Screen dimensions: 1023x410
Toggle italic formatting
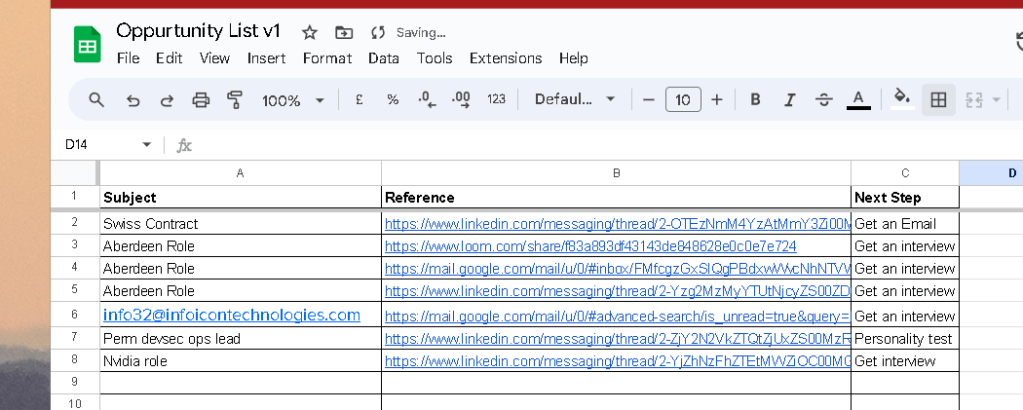coord(790,100)
